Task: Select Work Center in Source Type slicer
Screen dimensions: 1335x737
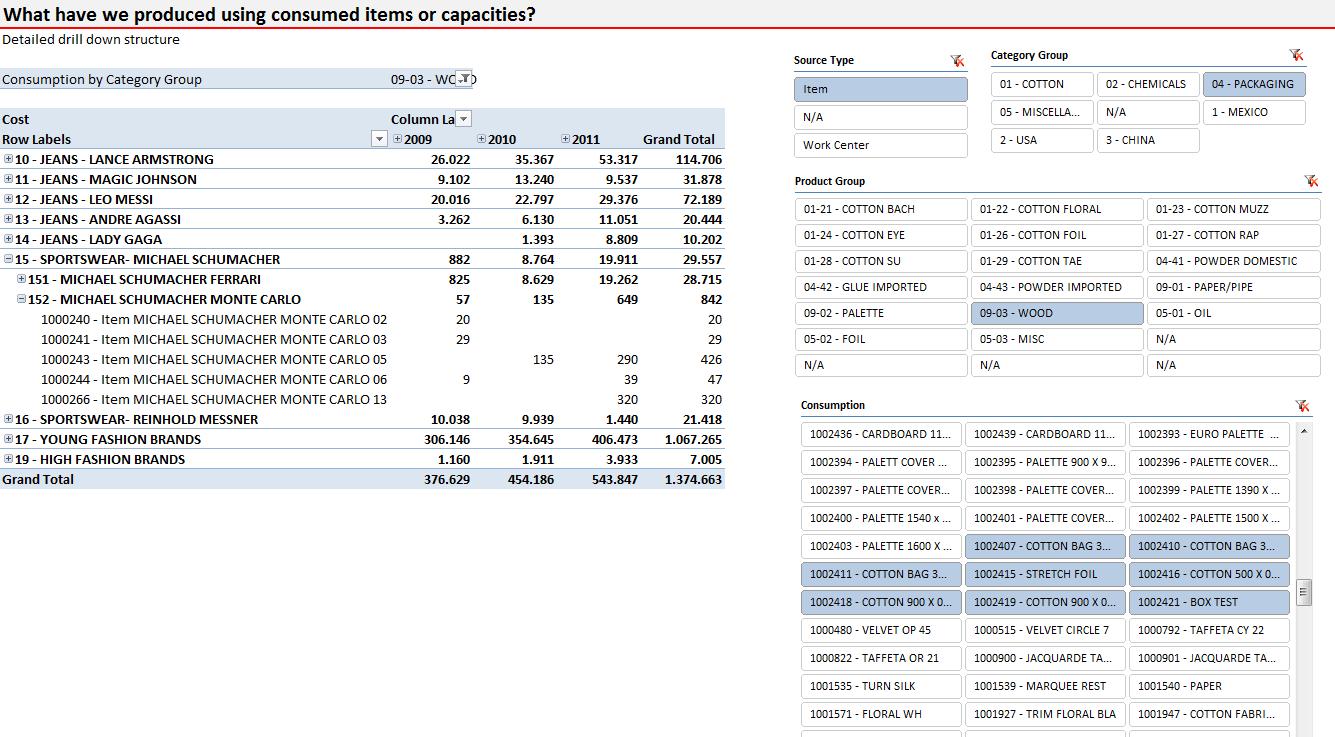Action: 881,145
